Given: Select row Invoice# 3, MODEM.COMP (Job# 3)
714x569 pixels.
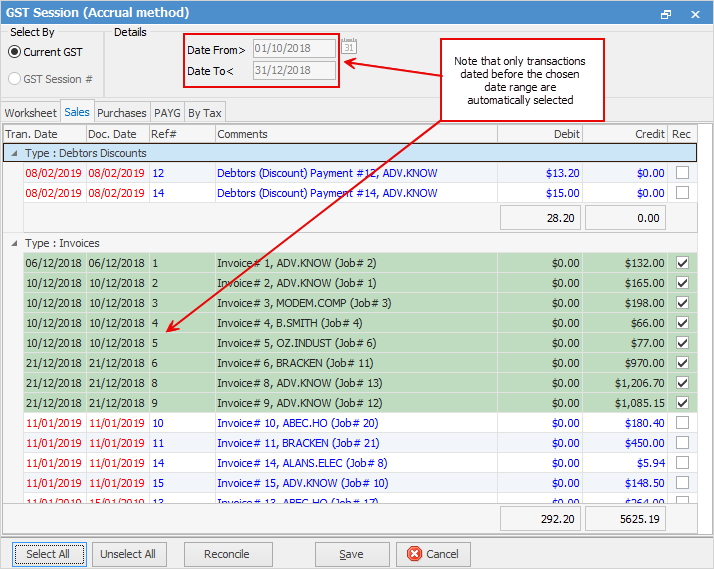Looking at the screenshot, I should (360, 303).
